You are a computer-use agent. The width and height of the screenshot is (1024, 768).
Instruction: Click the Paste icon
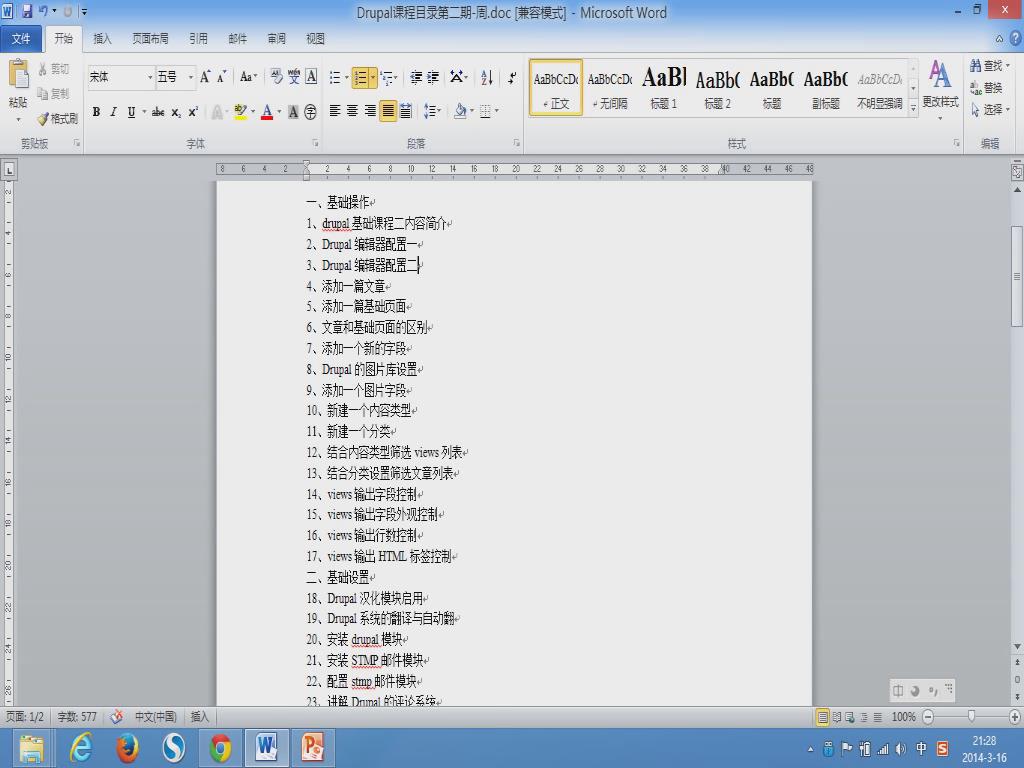18,75
